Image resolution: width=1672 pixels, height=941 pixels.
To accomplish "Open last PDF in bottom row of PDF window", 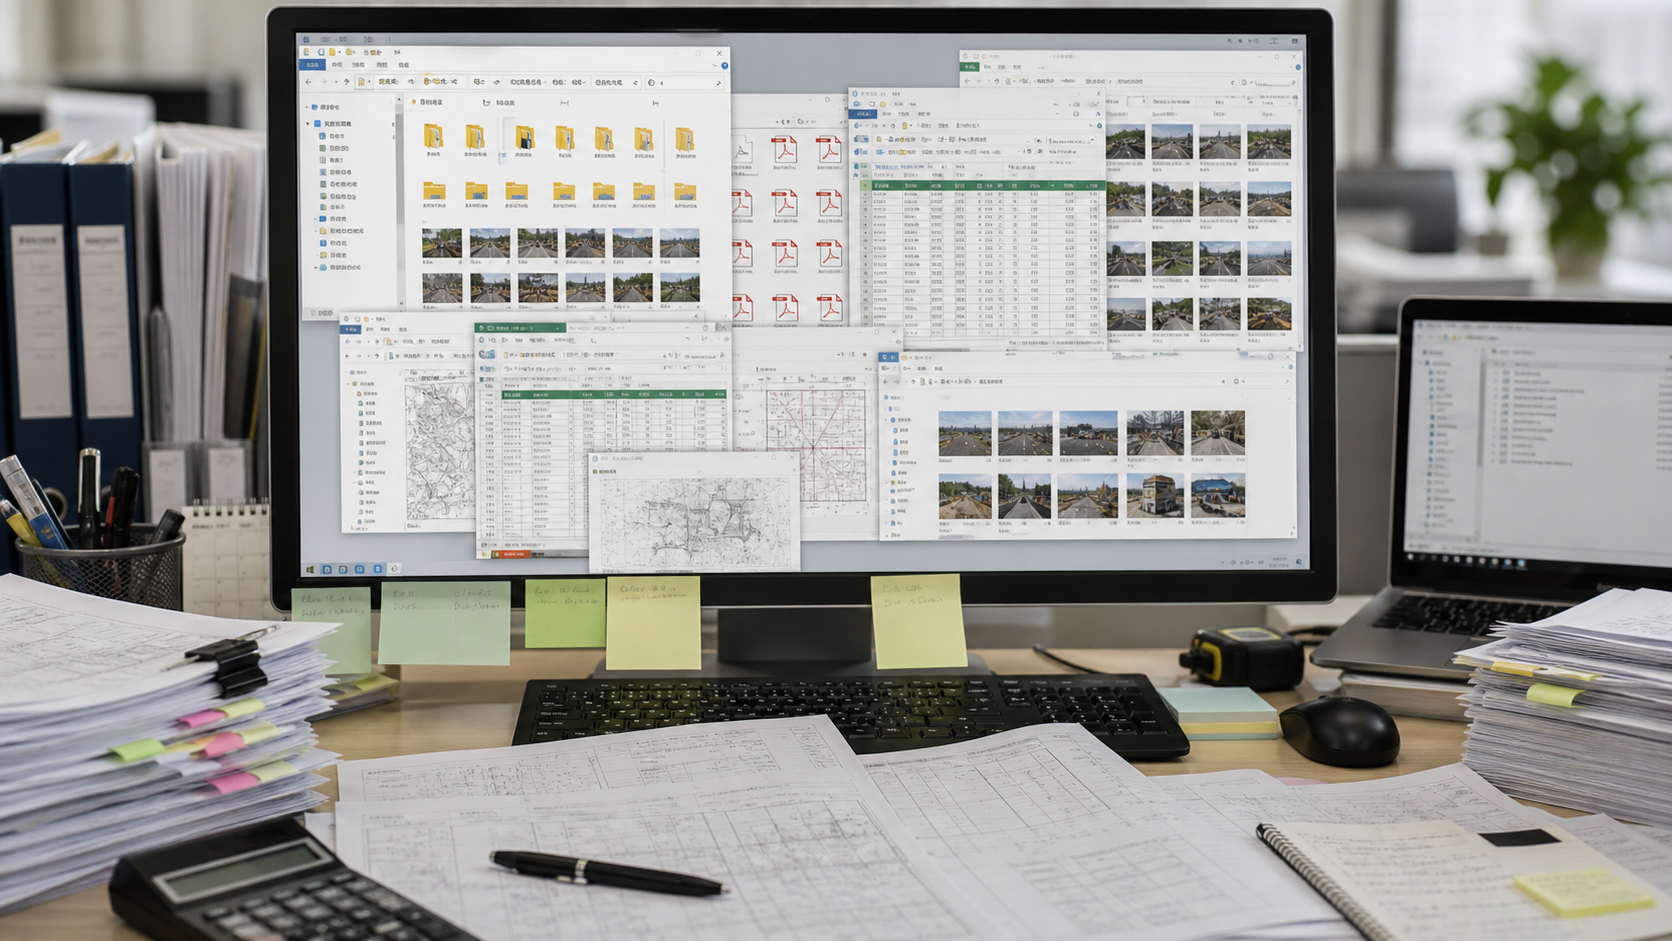I will [x=829, y=307].
